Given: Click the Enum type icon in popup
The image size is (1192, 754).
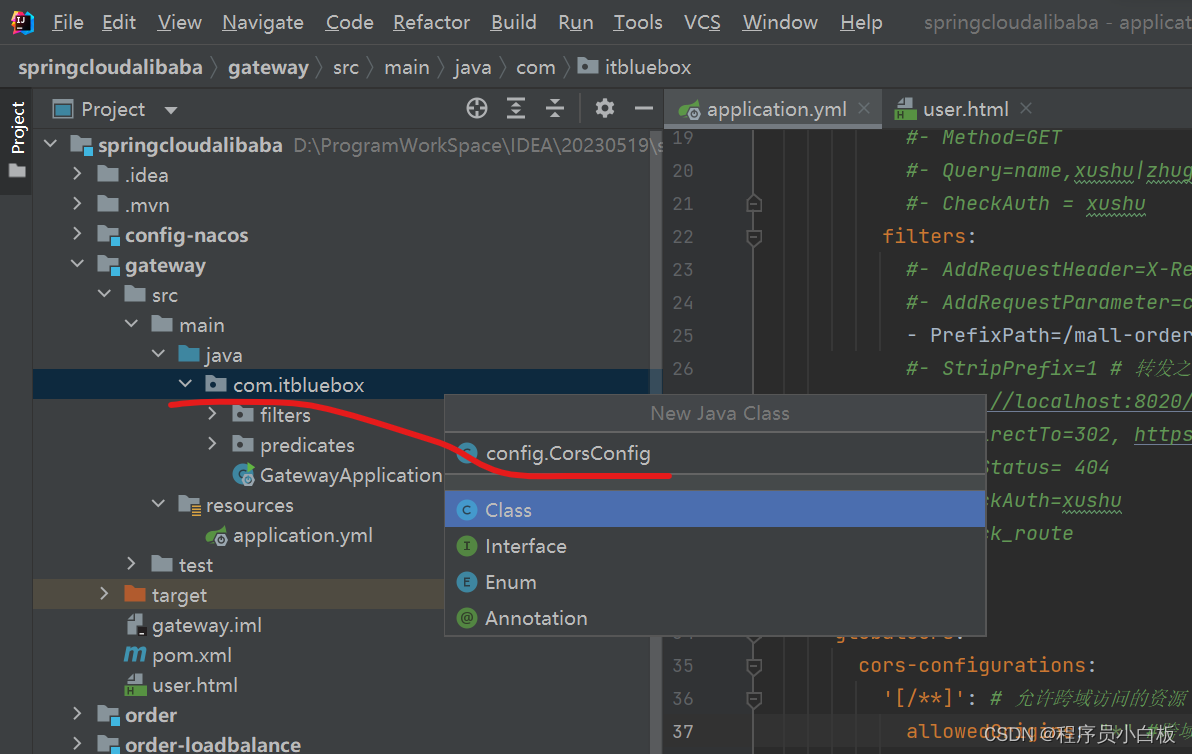Looking at the screenshot, I should coord(467,582).
